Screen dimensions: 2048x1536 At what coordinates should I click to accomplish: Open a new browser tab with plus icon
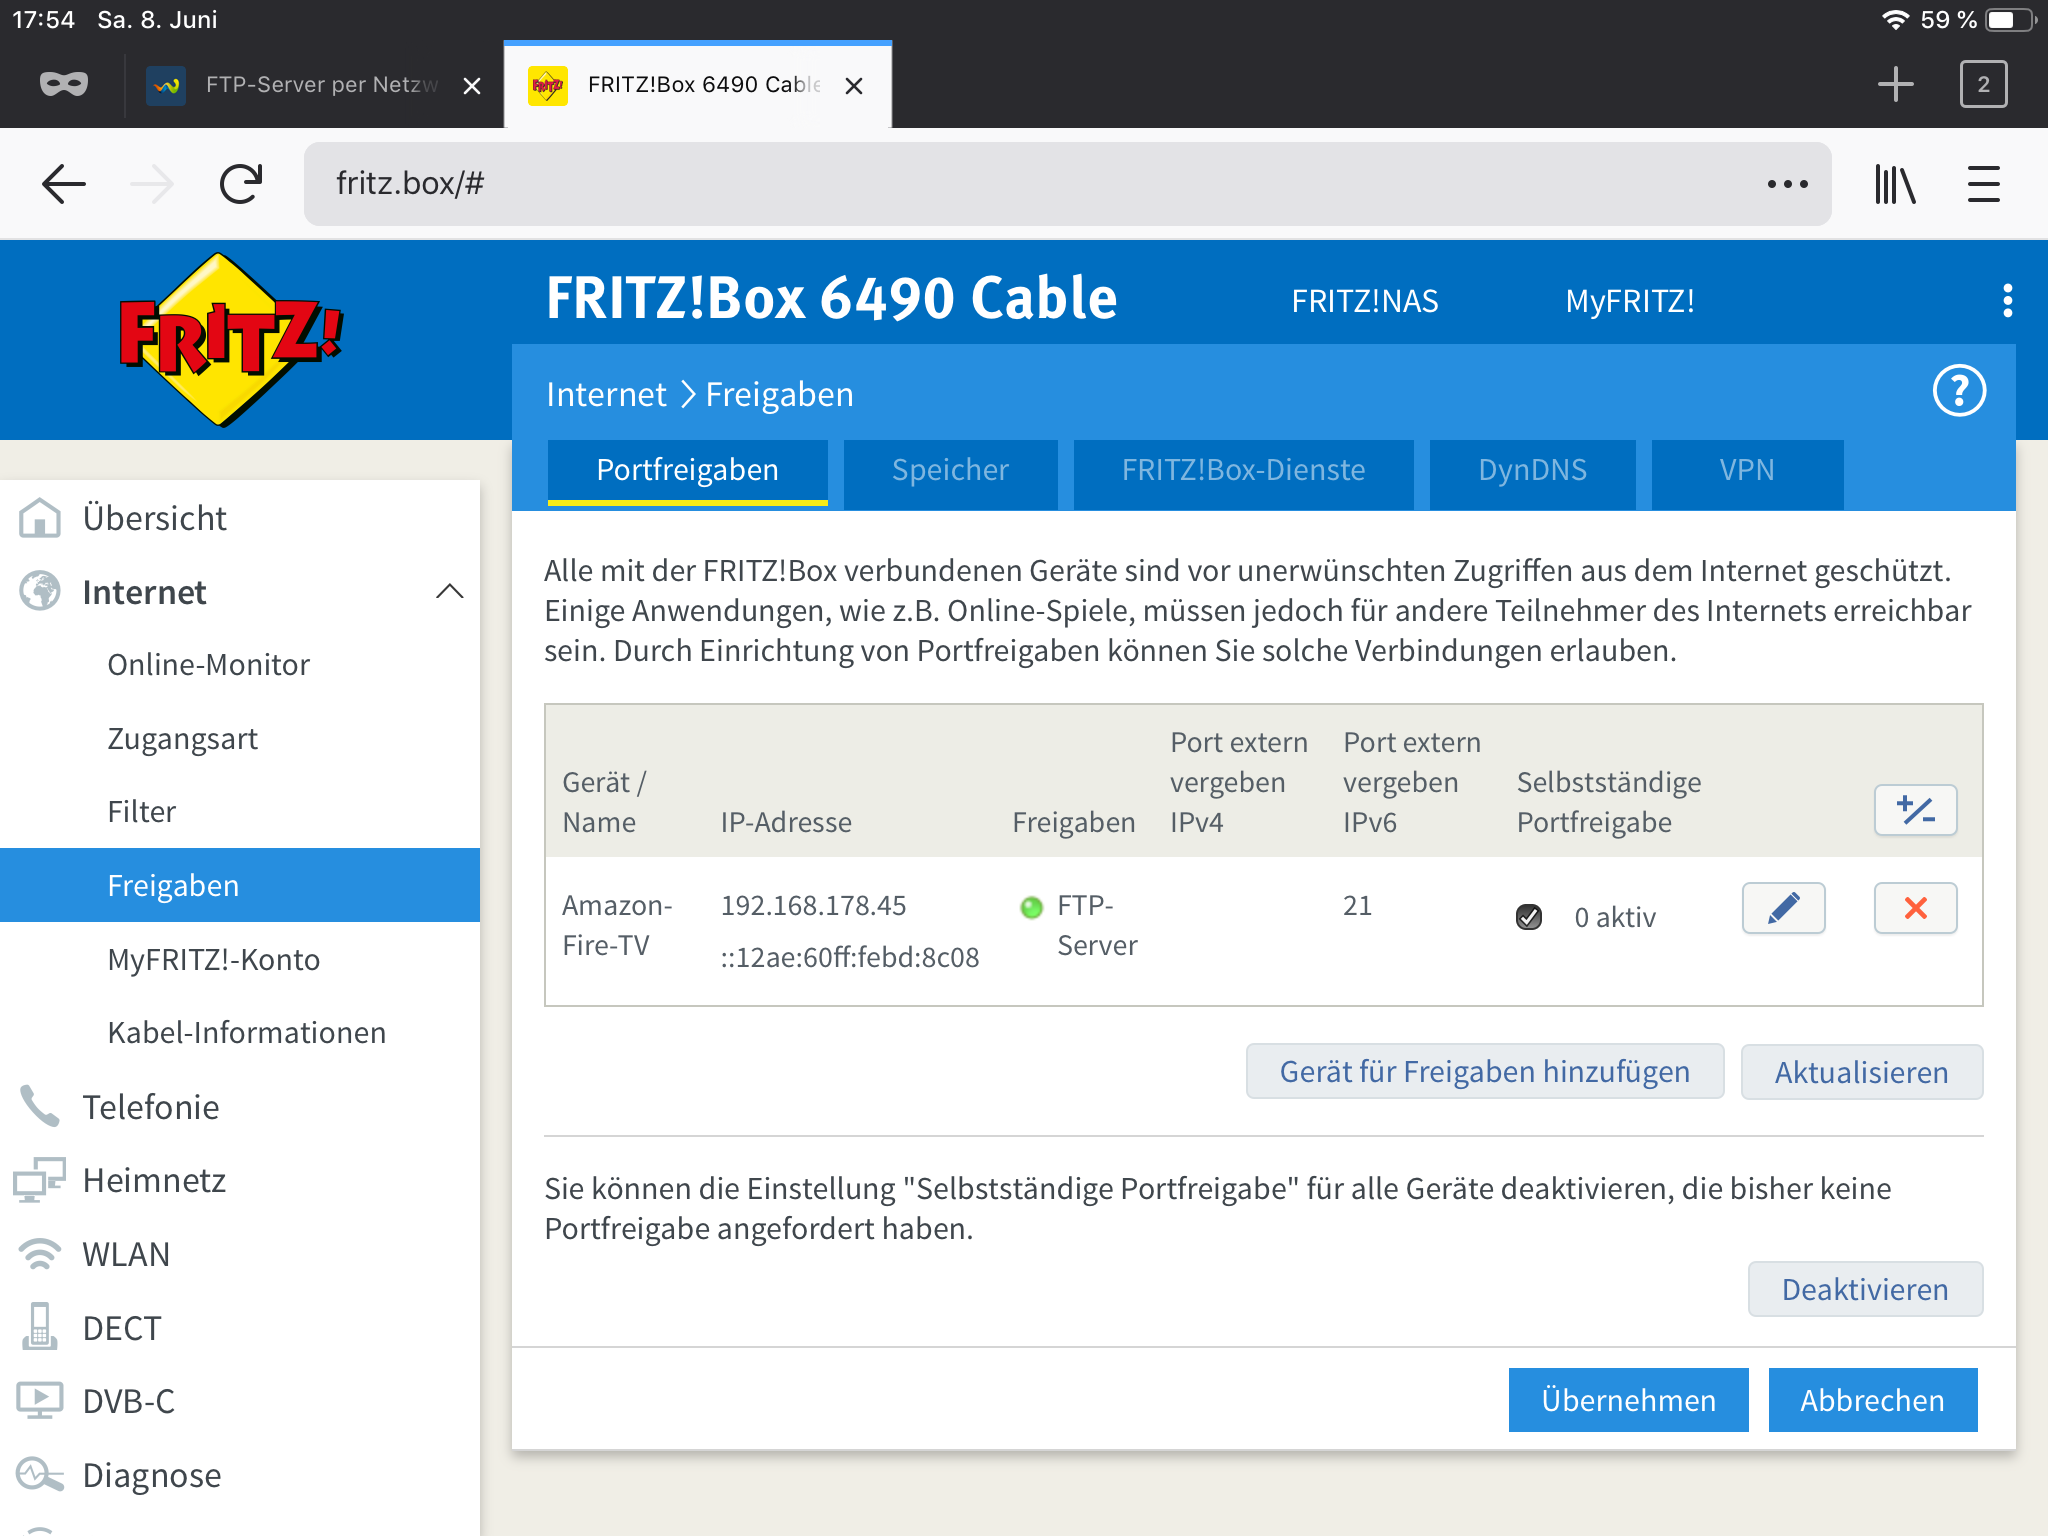click(1895, 84)
